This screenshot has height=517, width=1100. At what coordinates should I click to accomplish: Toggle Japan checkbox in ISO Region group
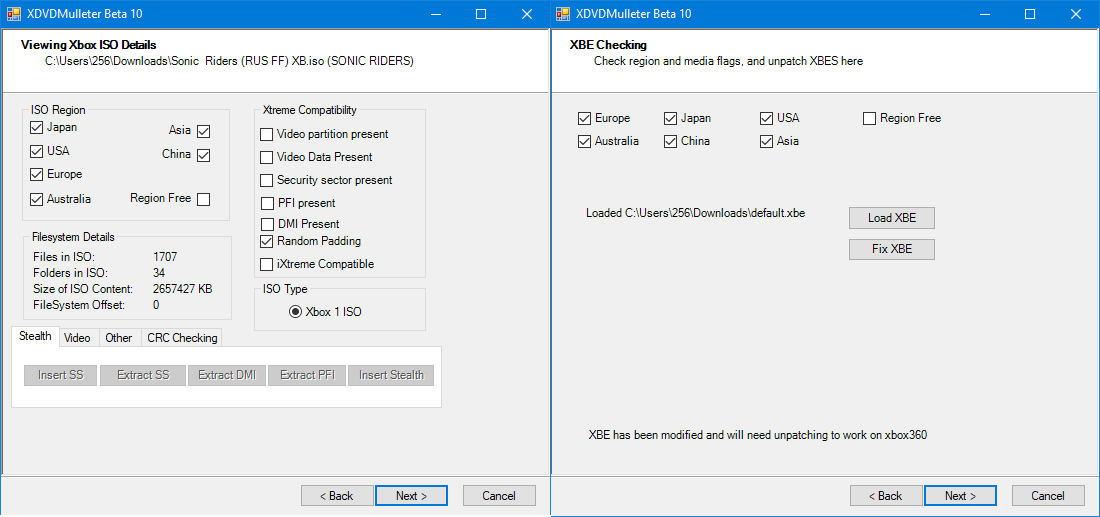[36, 128]
